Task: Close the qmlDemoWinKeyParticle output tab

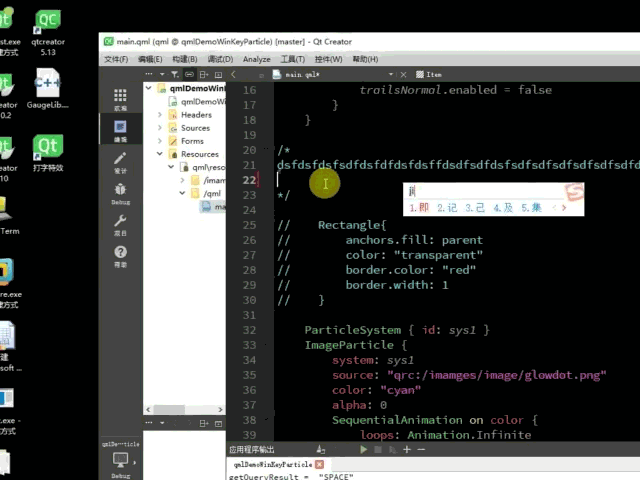Action: (320, 464)
